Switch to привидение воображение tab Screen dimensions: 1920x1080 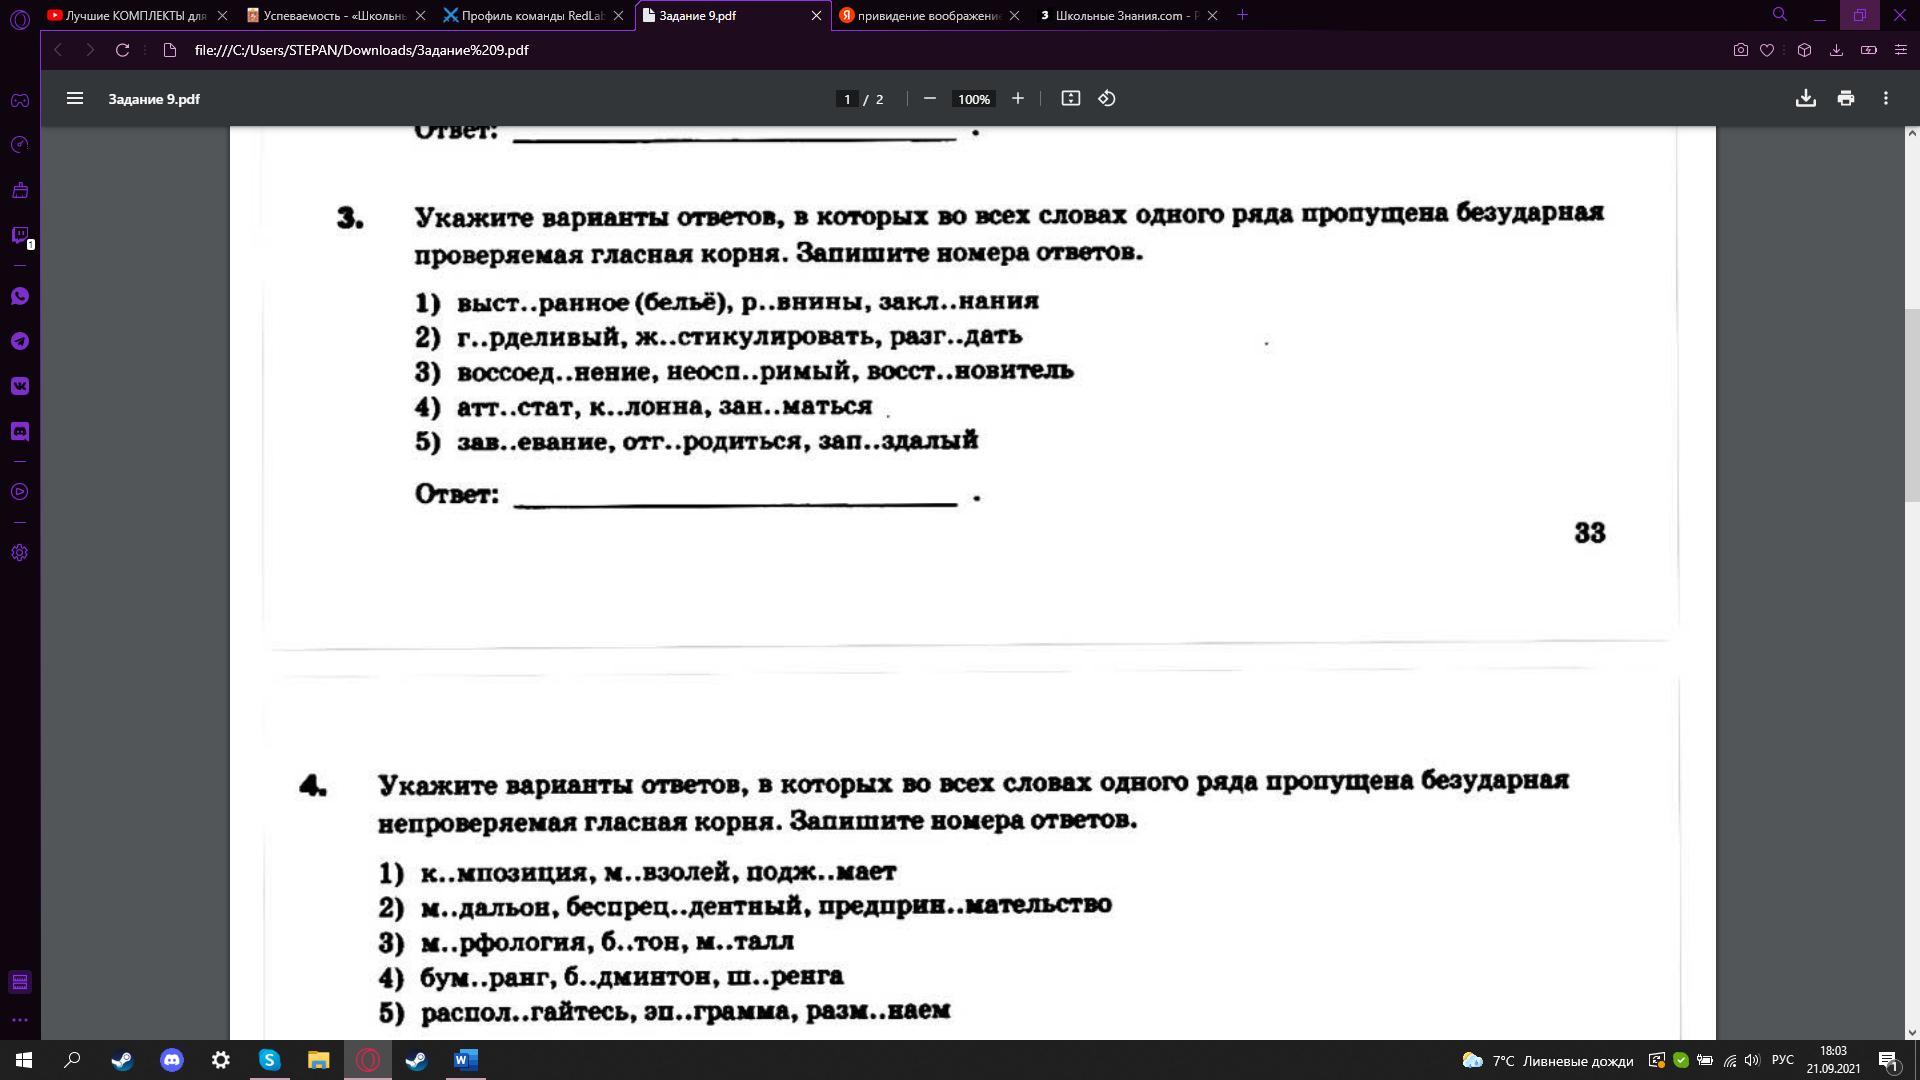930,16
